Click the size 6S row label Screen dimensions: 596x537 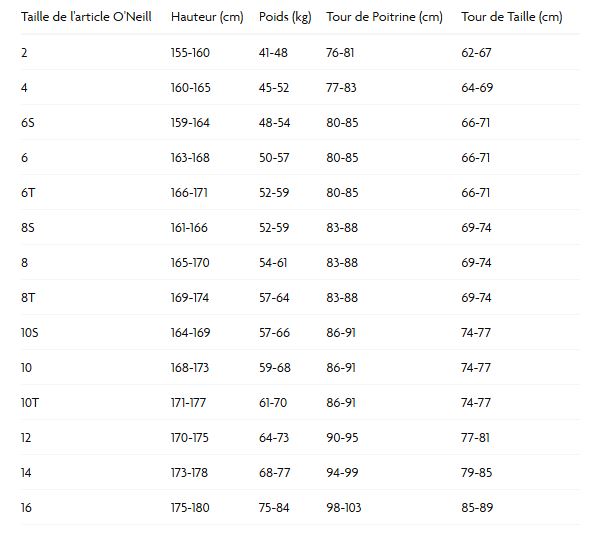[x=28, y=123]
